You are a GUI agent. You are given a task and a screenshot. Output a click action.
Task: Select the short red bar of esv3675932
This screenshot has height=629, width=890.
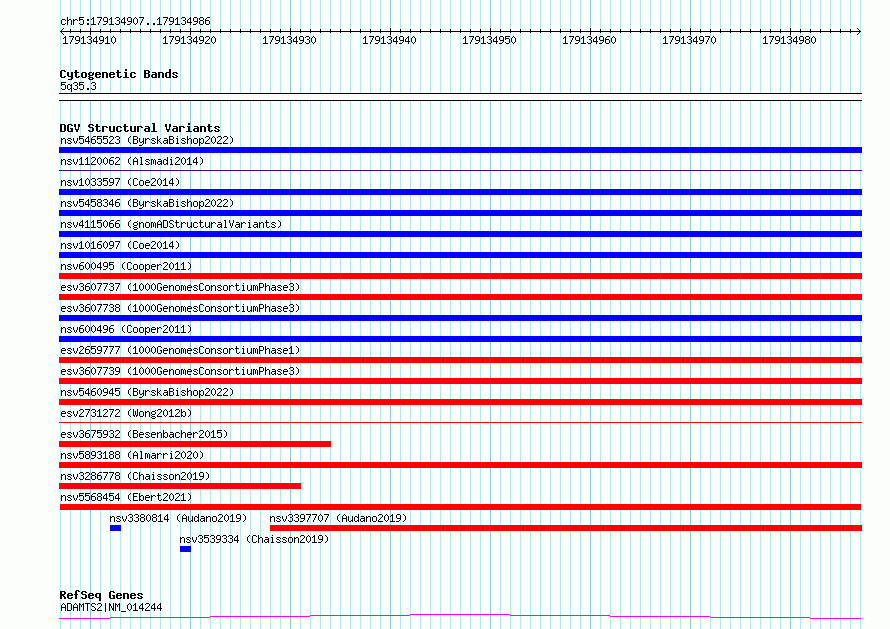click(x=195, y=444)
